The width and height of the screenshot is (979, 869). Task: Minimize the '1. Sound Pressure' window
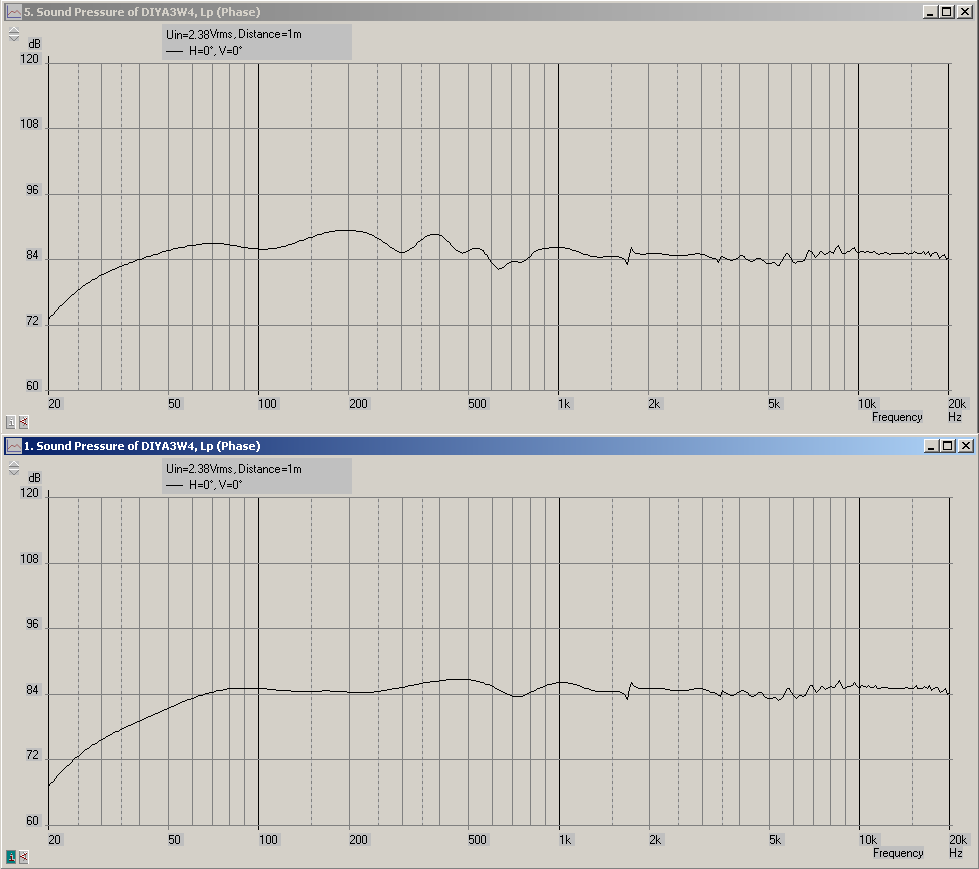point(930,446)
